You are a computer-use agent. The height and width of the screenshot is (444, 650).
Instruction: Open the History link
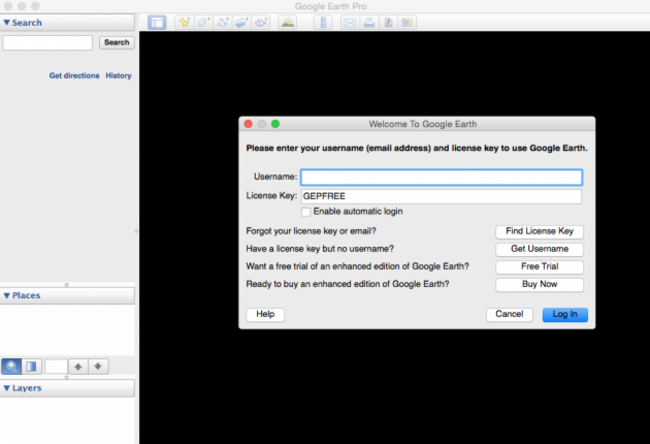(x=118, y=76)
